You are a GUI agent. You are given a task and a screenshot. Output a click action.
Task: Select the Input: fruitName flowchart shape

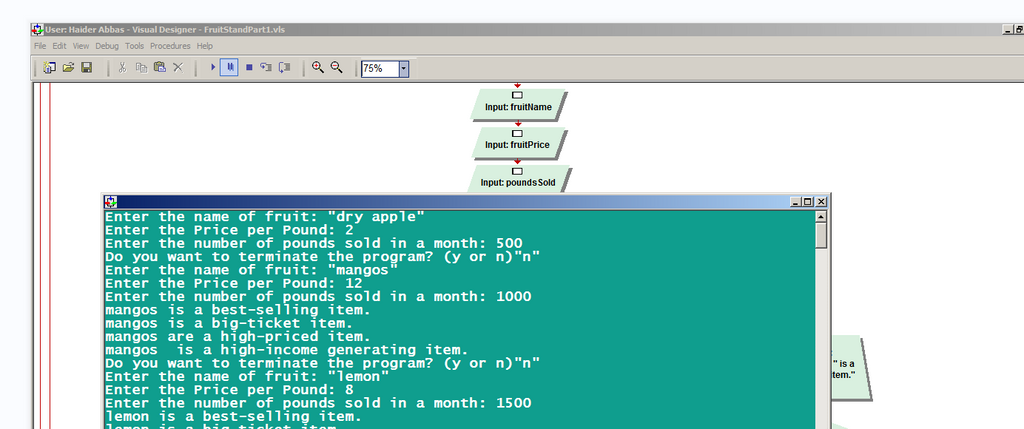tap(518, 106)
